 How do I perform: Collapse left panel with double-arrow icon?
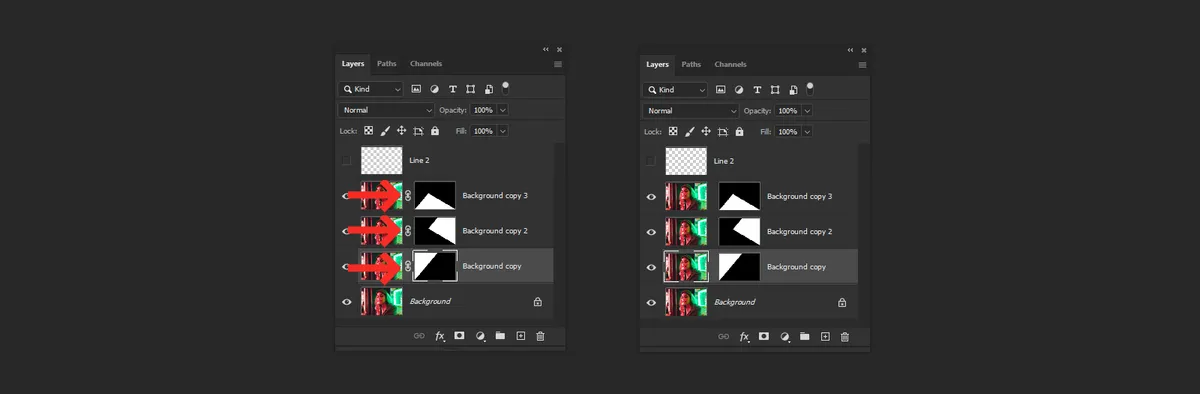click(x=546, y=49)
